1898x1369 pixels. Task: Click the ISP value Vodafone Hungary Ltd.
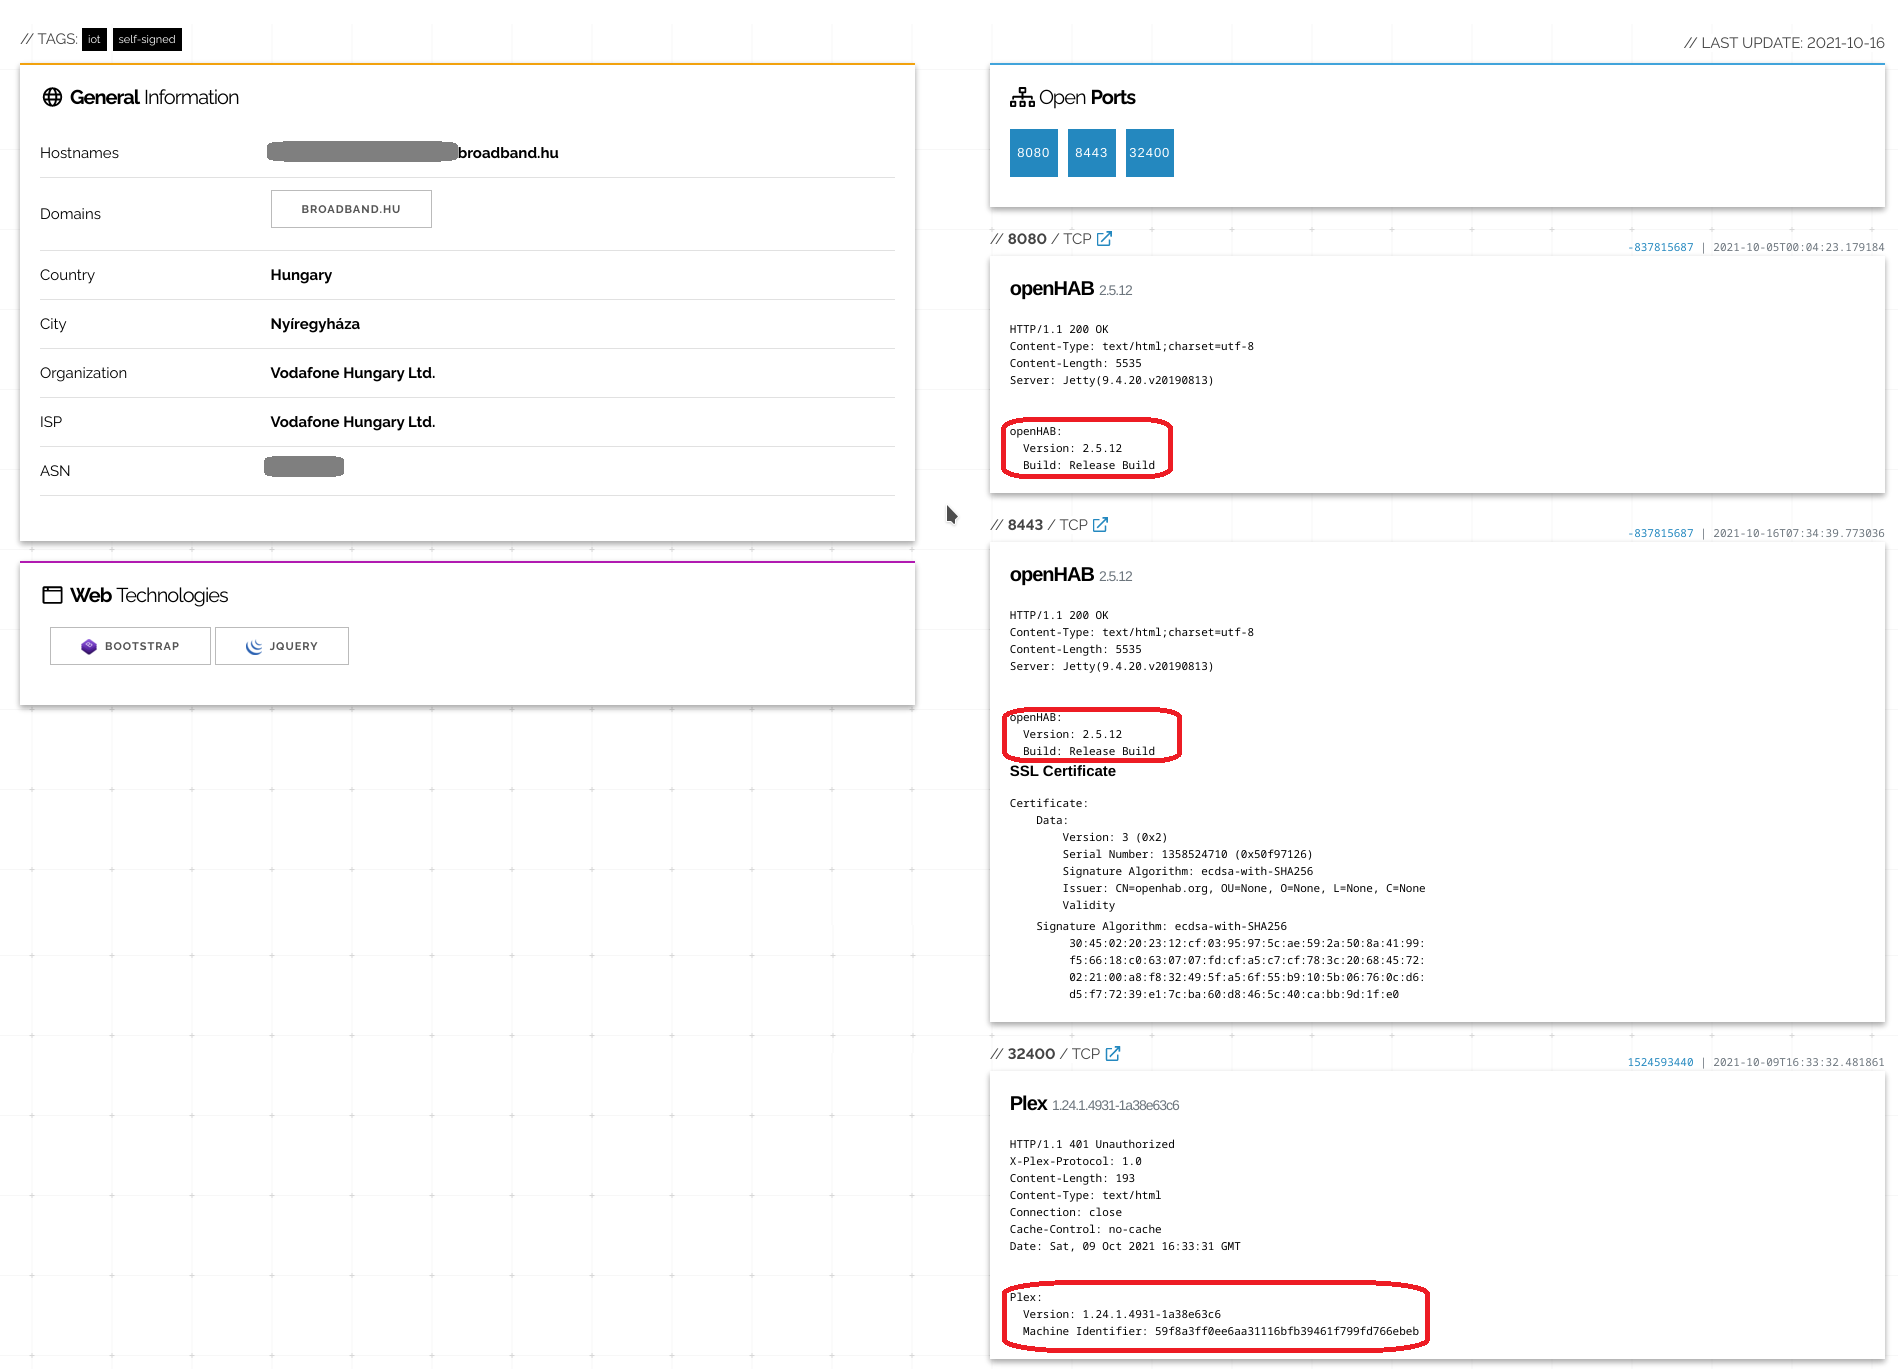click(x=353, y=422)
